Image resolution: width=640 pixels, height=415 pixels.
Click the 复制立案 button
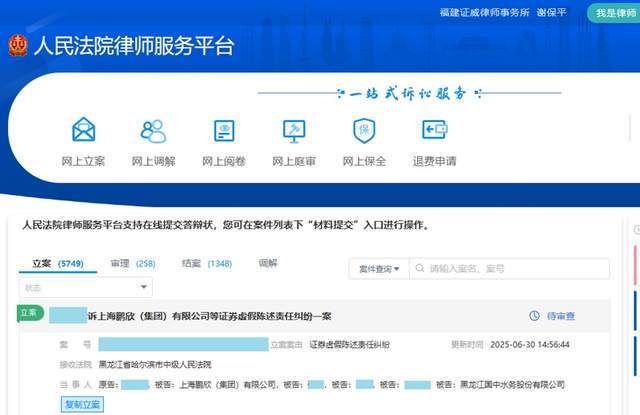[x=82, y=404]
